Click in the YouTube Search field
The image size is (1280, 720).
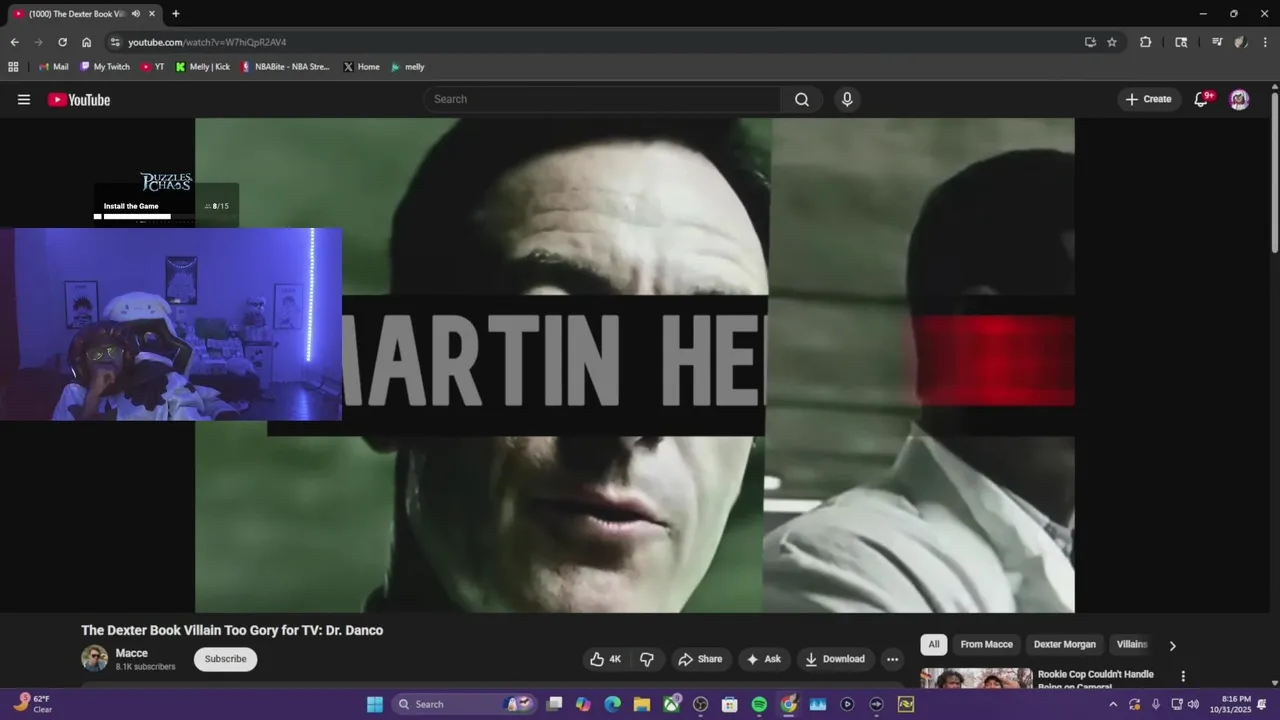[x=602, y=99]
